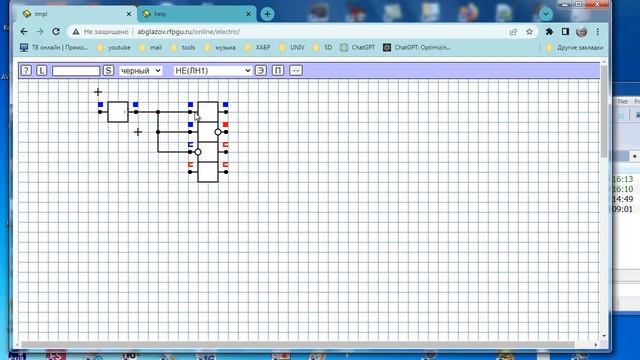Screen dimensions: 640x360
Task: Open the extensions puzzle icon
Action: point(549,31)
